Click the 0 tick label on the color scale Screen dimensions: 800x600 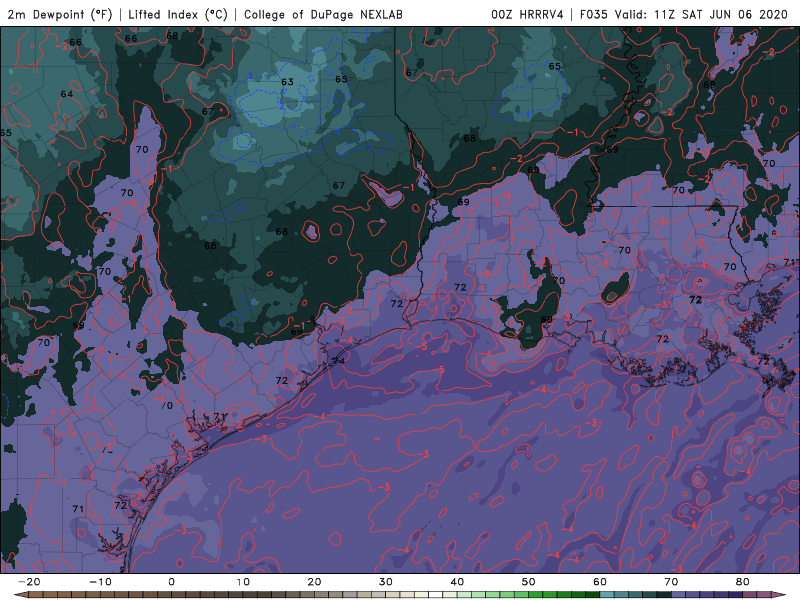tap(171, 582)
